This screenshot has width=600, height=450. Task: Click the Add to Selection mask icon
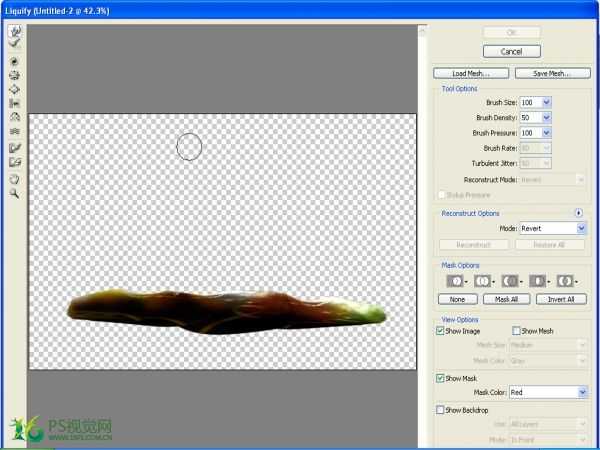(x=482, y=281)
